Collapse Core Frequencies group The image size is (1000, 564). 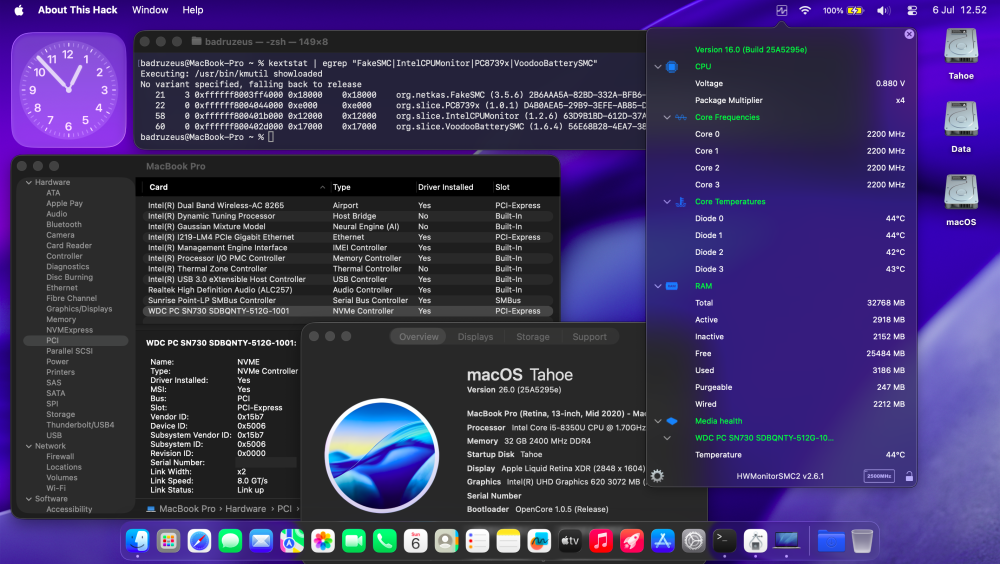[x=666, y=117]
